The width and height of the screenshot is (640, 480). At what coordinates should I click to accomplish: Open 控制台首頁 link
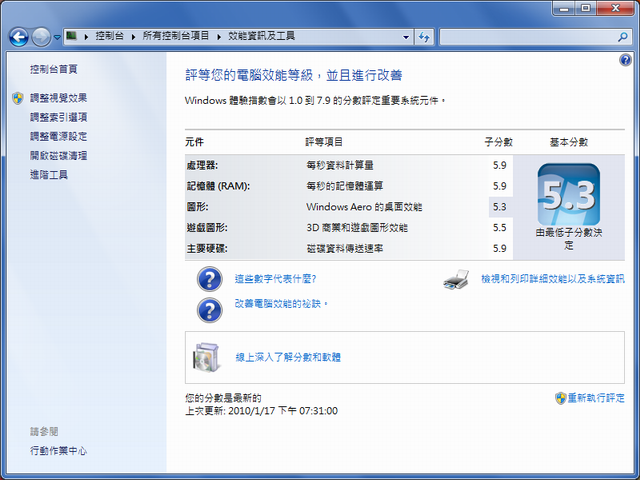click(53, 69)
